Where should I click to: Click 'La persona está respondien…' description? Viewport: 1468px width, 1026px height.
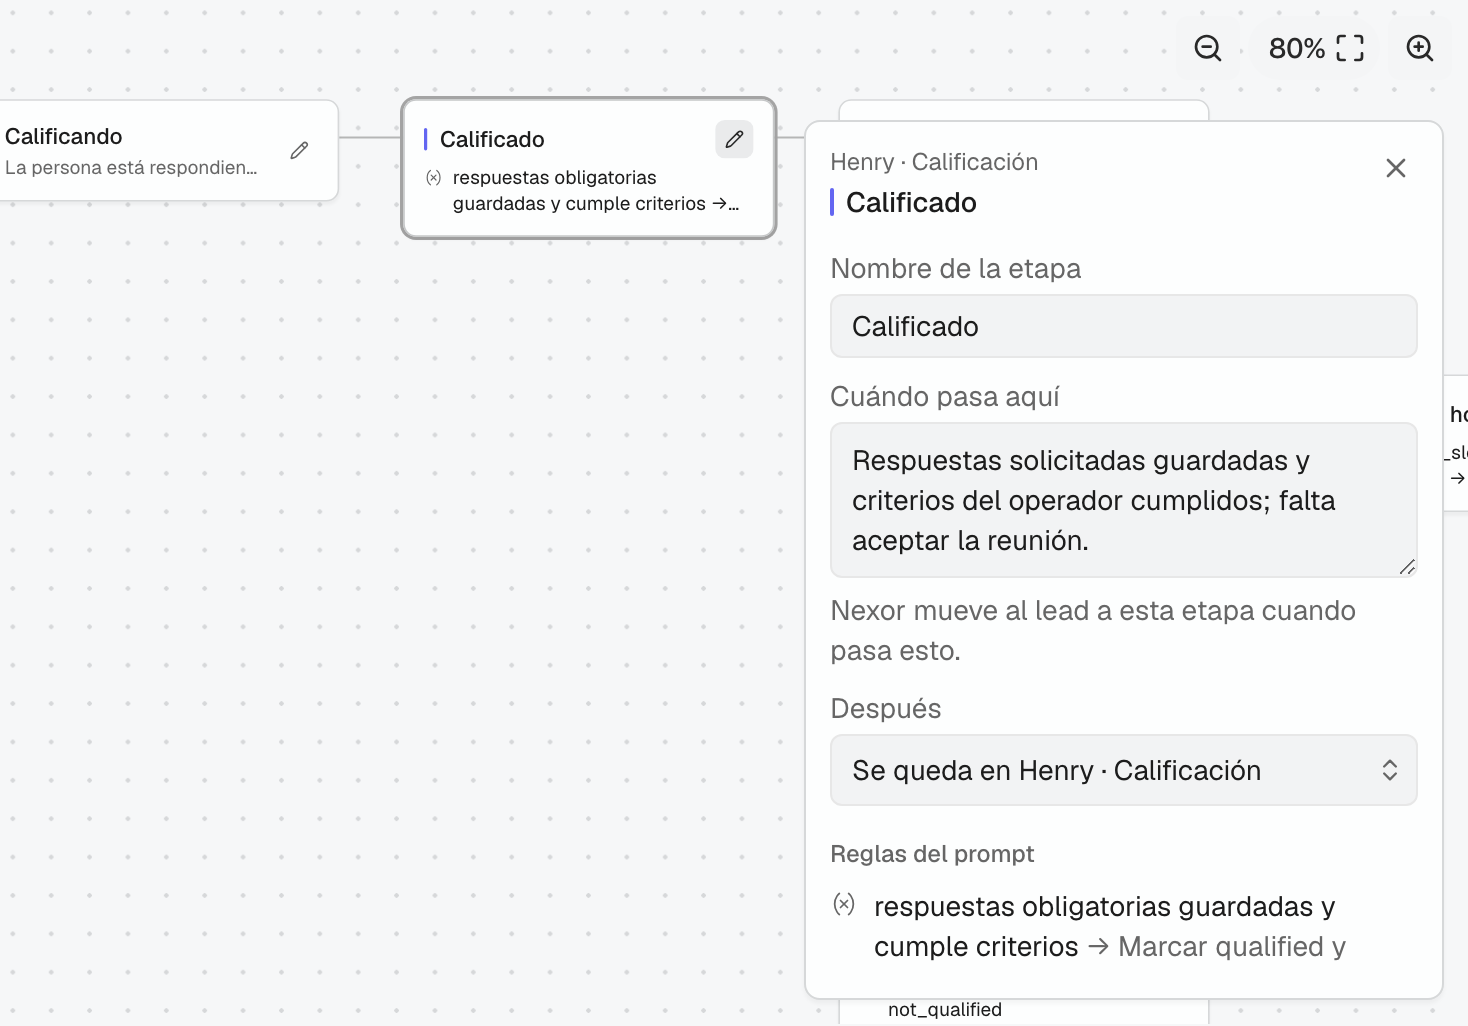[x=131, y=167]
